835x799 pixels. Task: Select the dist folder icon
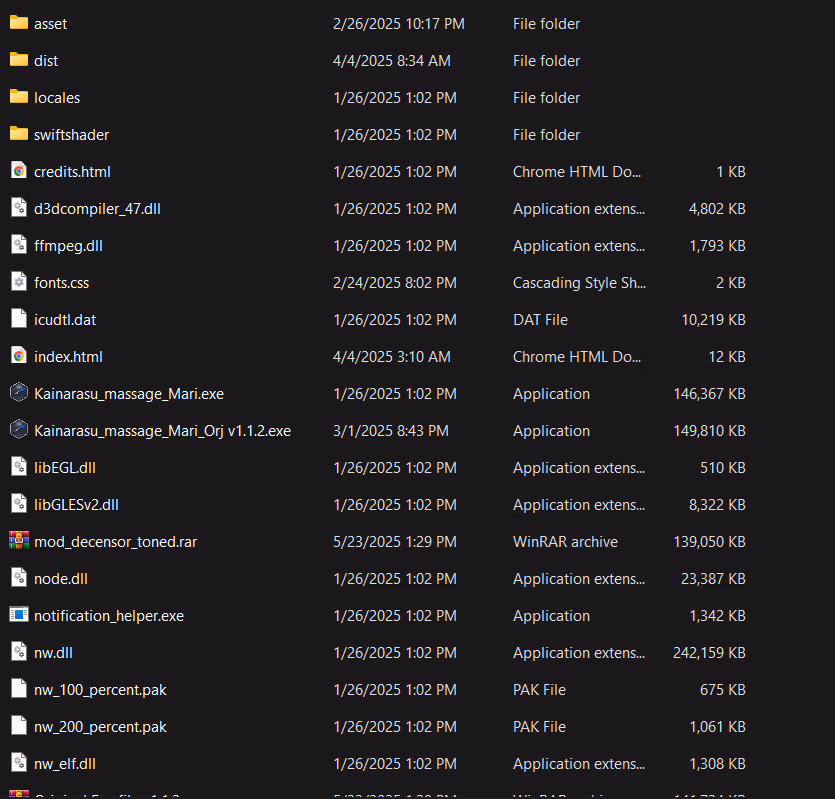(19, 60)
